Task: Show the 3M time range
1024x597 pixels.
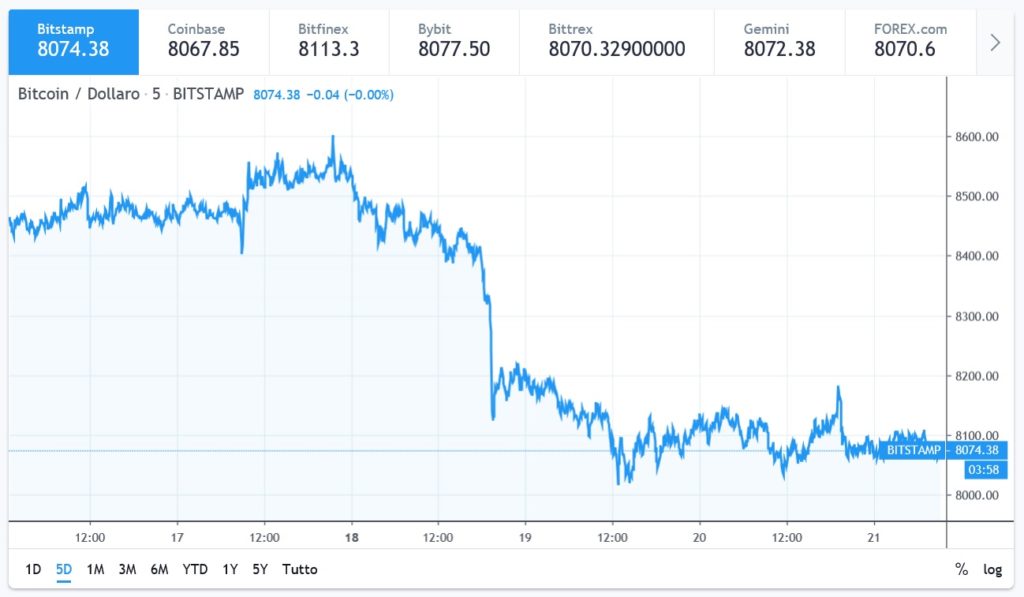Action: coord(127,569)
